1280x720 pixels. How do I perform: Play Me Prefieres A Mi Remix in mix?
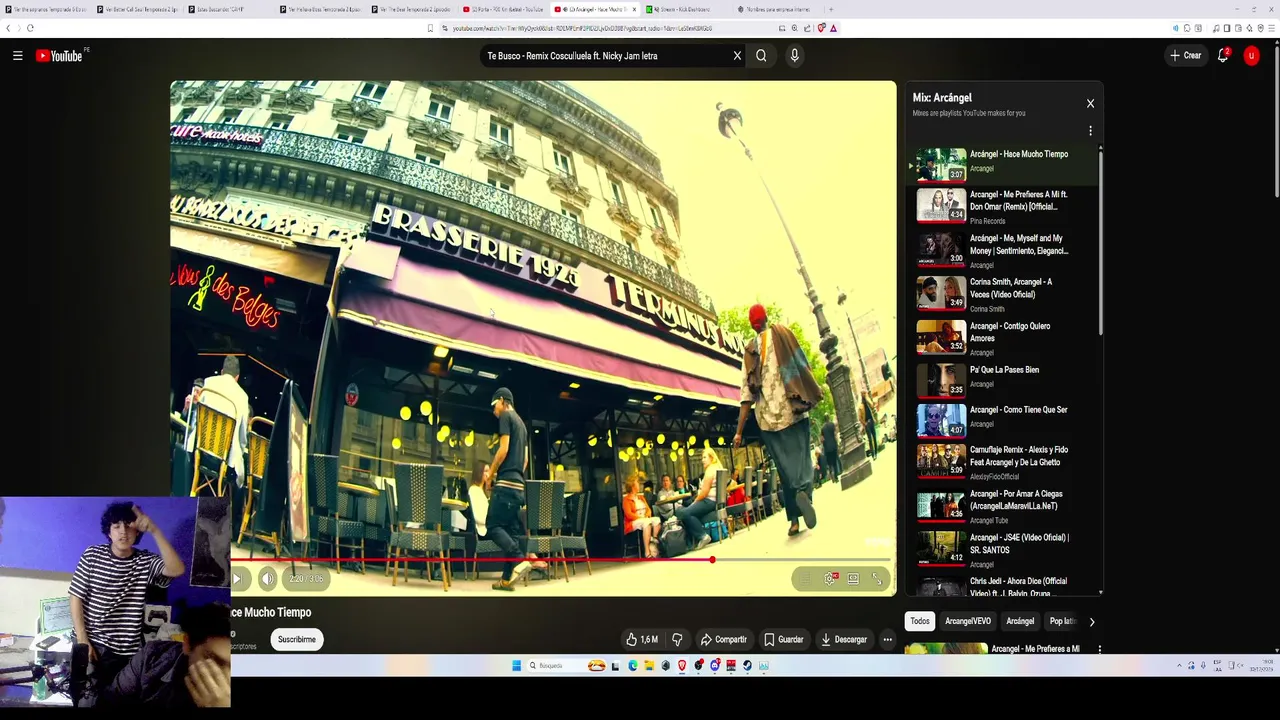coord(1004,206)
